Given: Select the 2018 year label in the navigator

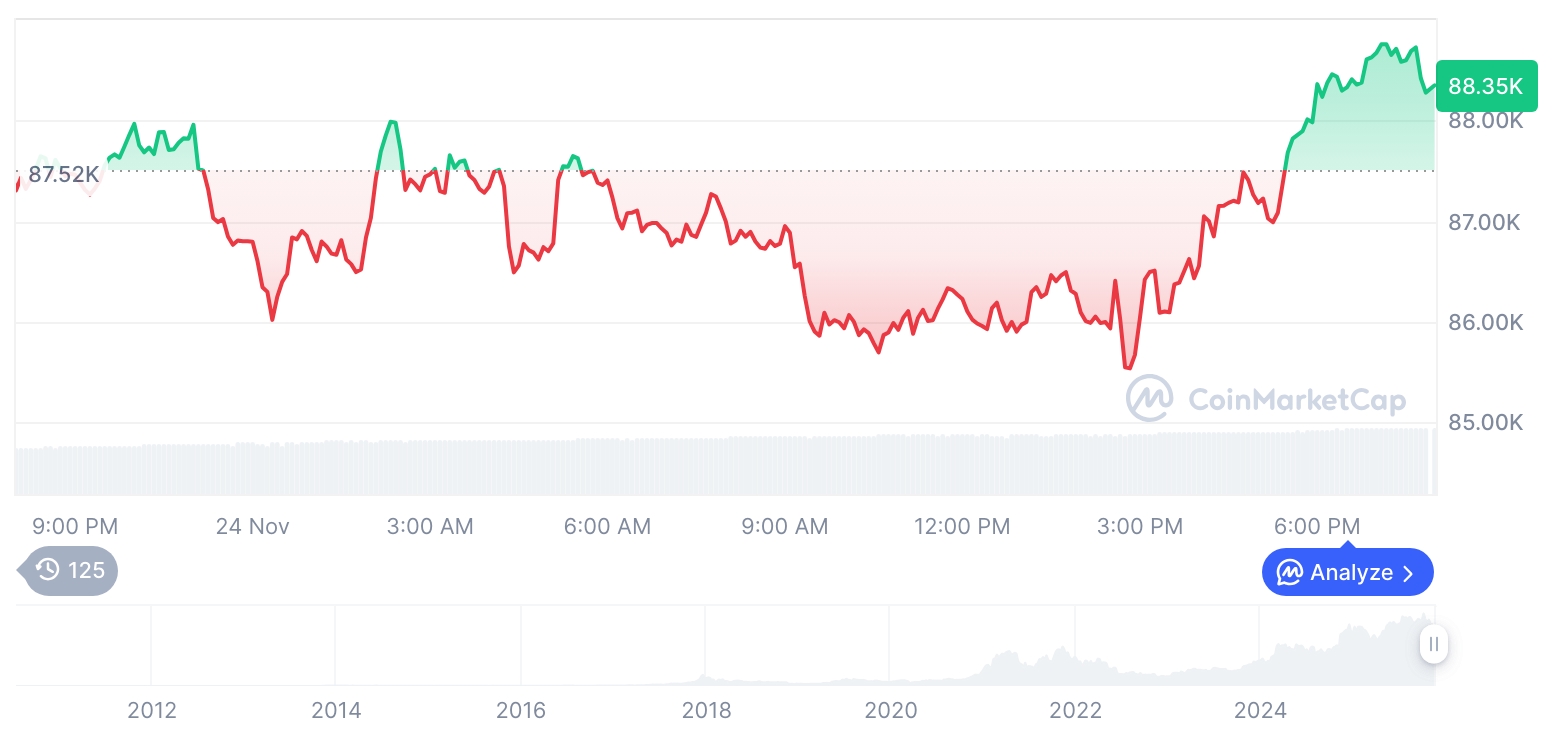Looking at the screenshot, I should pos(706,711).
